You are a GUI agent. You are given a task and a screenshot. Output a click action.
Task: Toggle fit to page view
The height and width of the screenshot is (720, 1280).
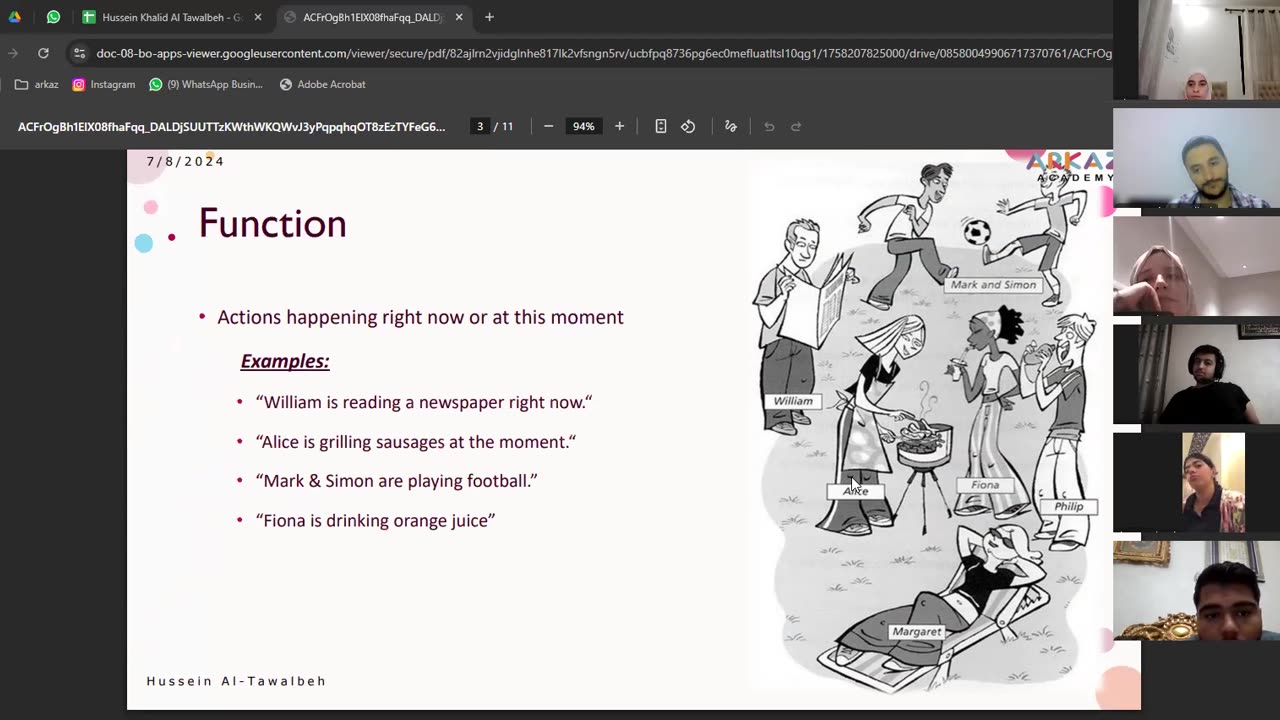coord(661,127)
